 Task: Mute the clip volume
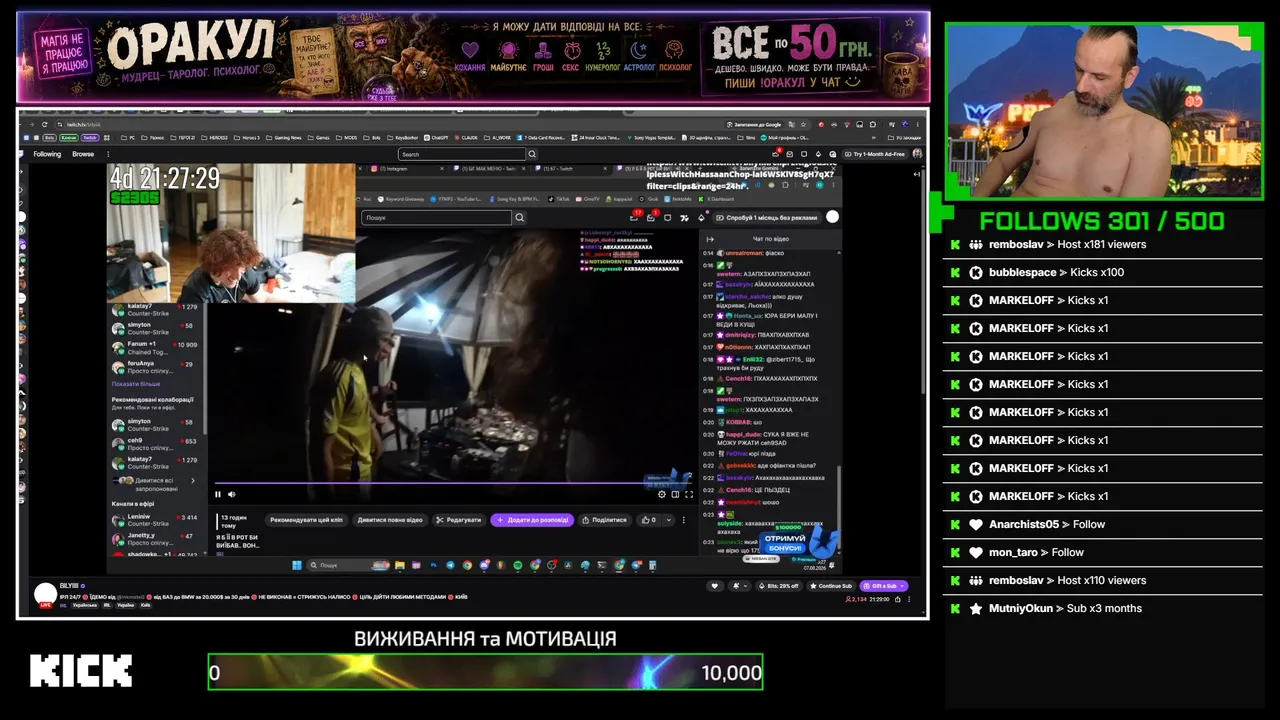tap(231, 494)
